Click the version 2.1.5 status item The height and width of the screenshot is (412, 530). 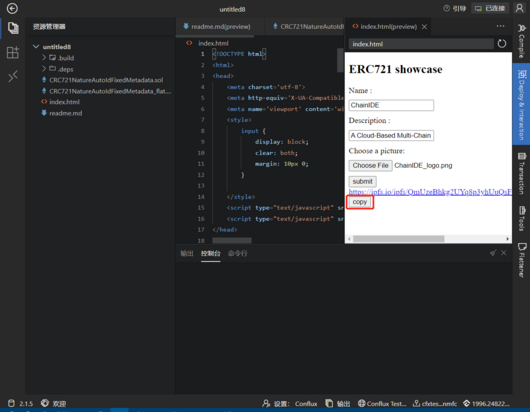pos(21,403)
